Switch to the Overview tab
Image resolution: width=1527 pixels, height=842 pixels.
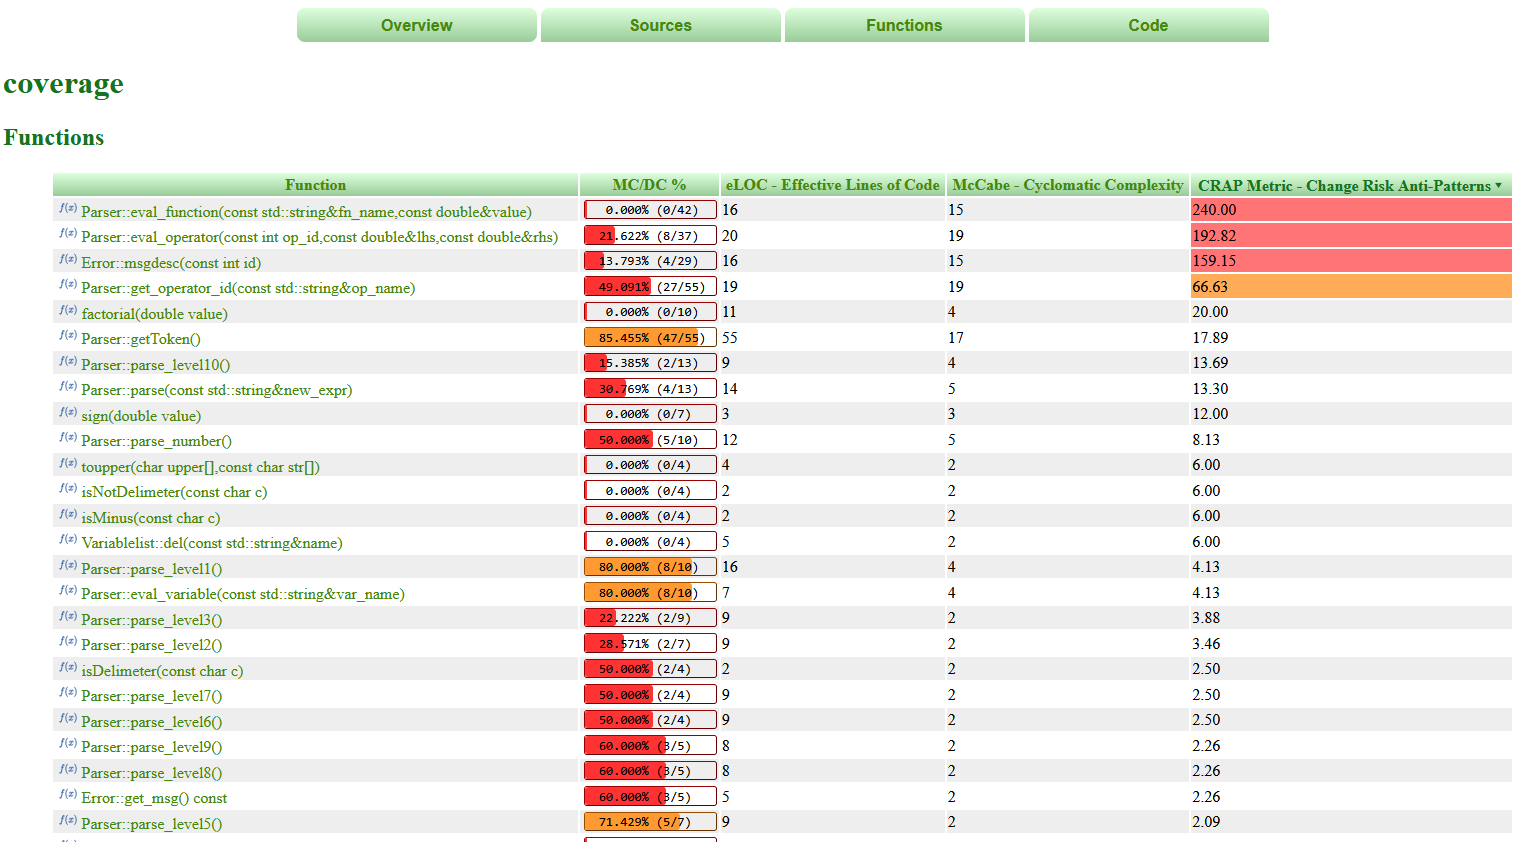(x=416, y=26)
